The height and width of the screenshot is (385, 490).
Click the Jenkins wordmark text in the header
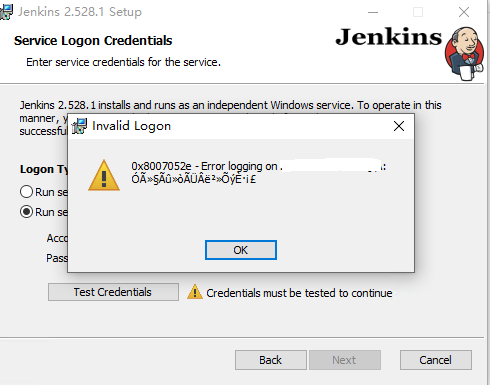coord(389,37)
